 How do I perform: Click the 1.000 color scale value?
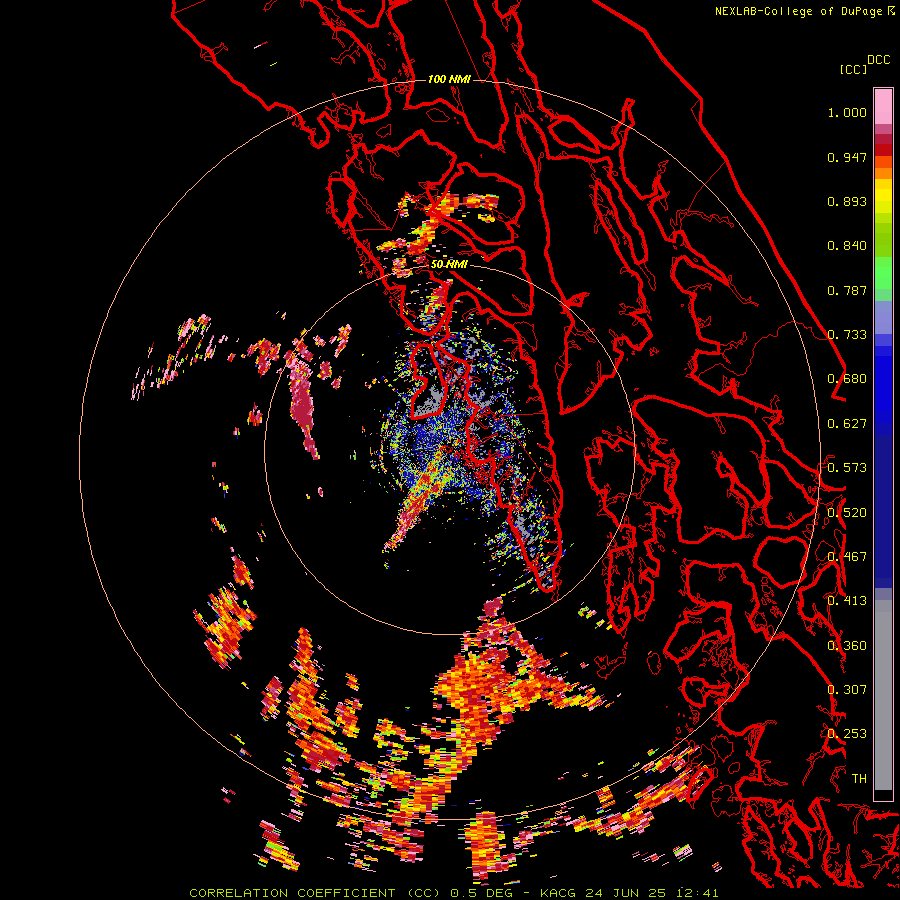(x=847, y=112)
